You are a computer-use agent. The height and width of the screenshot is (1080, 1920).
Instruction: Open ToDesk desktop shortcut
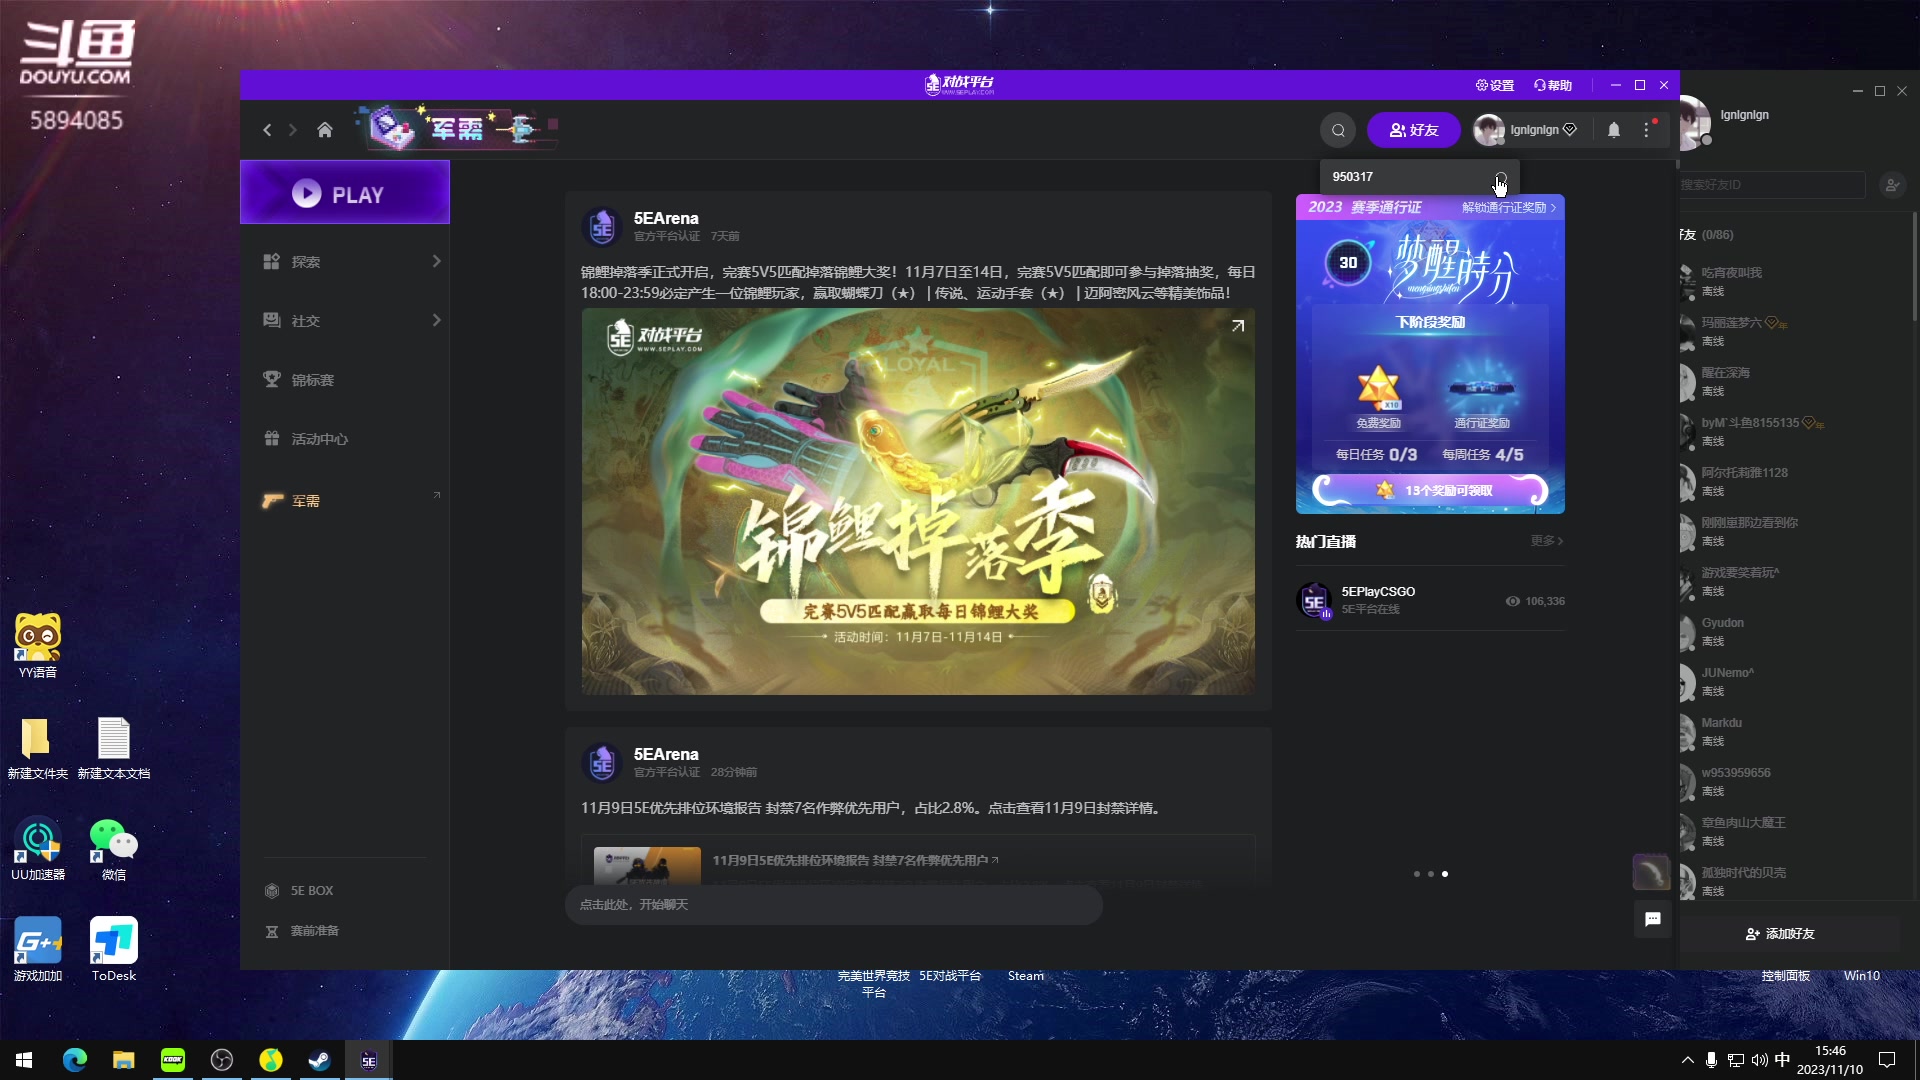pyautogui.click(x=114, y=950)
